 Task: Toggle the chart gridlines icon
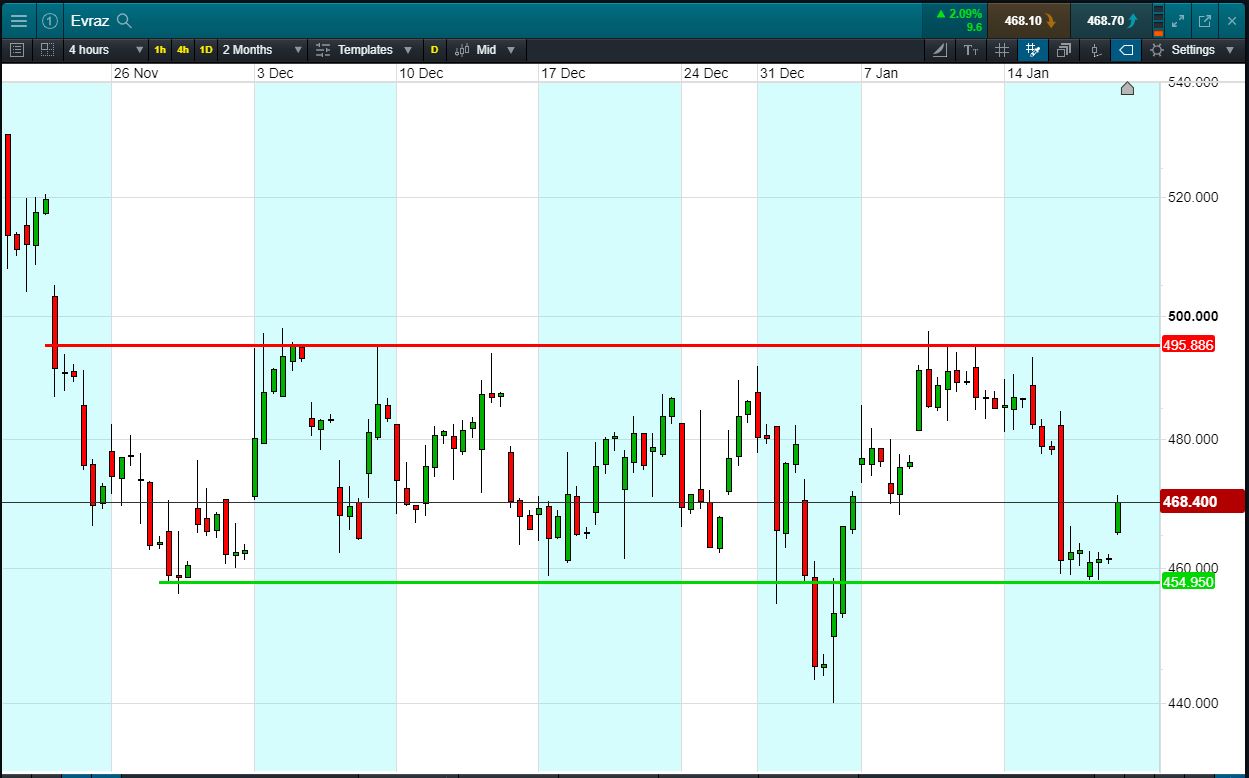click(x=1002, y=49)
